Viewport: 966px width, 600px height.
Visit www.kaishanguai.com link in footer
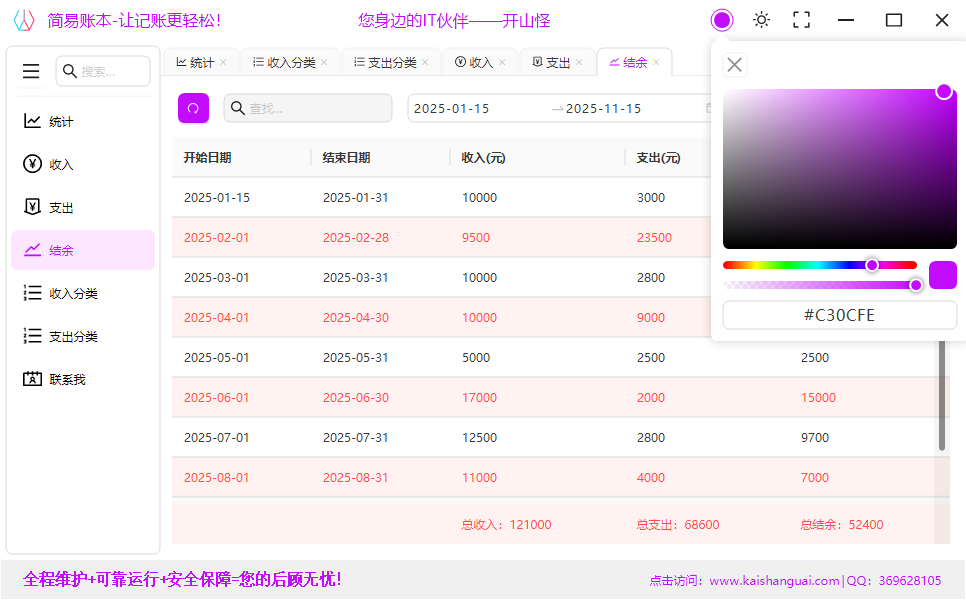(774, 580)
